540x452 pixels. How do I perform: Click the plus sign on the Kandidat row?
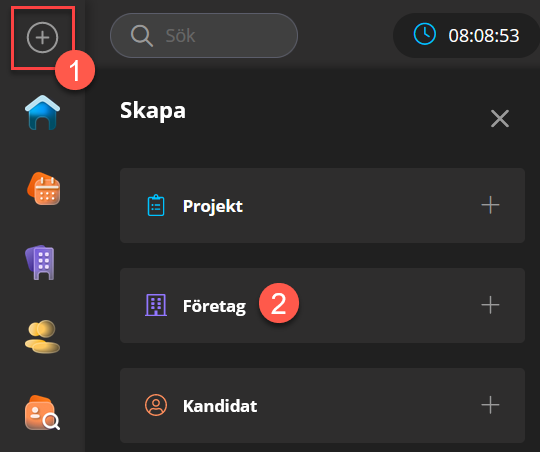point(490,405)
